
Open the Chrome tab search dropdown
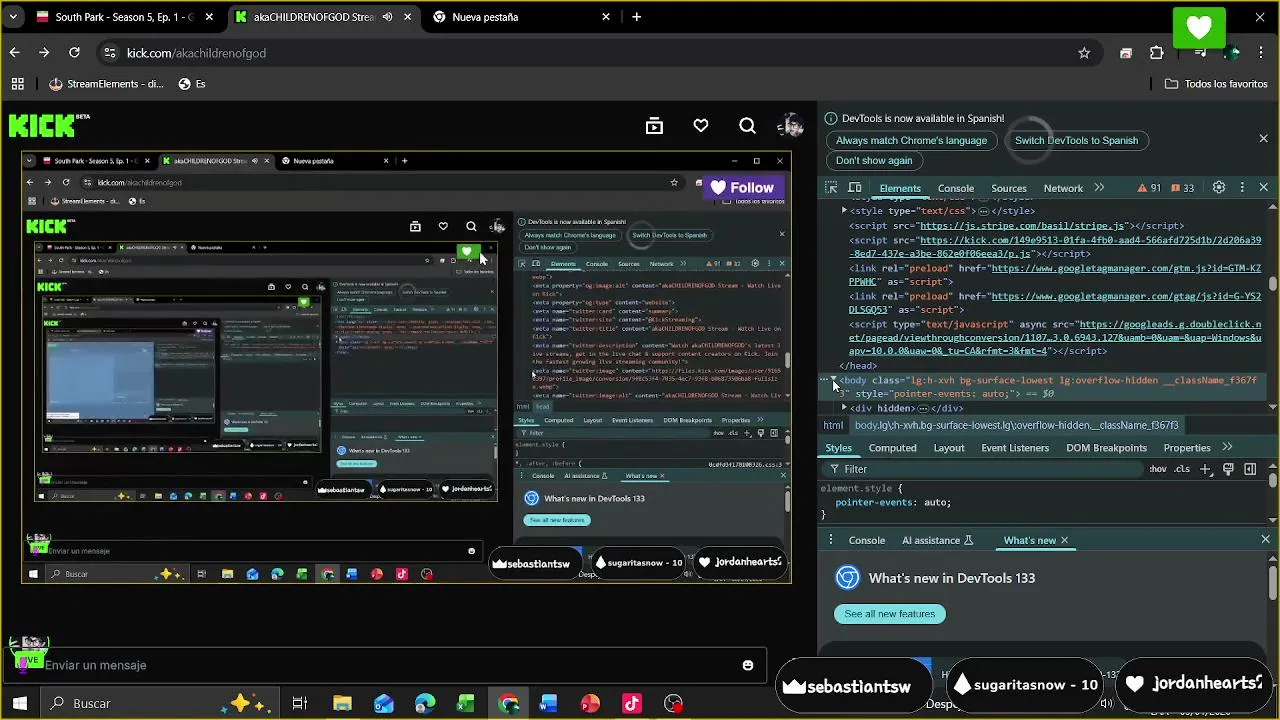[13, 17]
